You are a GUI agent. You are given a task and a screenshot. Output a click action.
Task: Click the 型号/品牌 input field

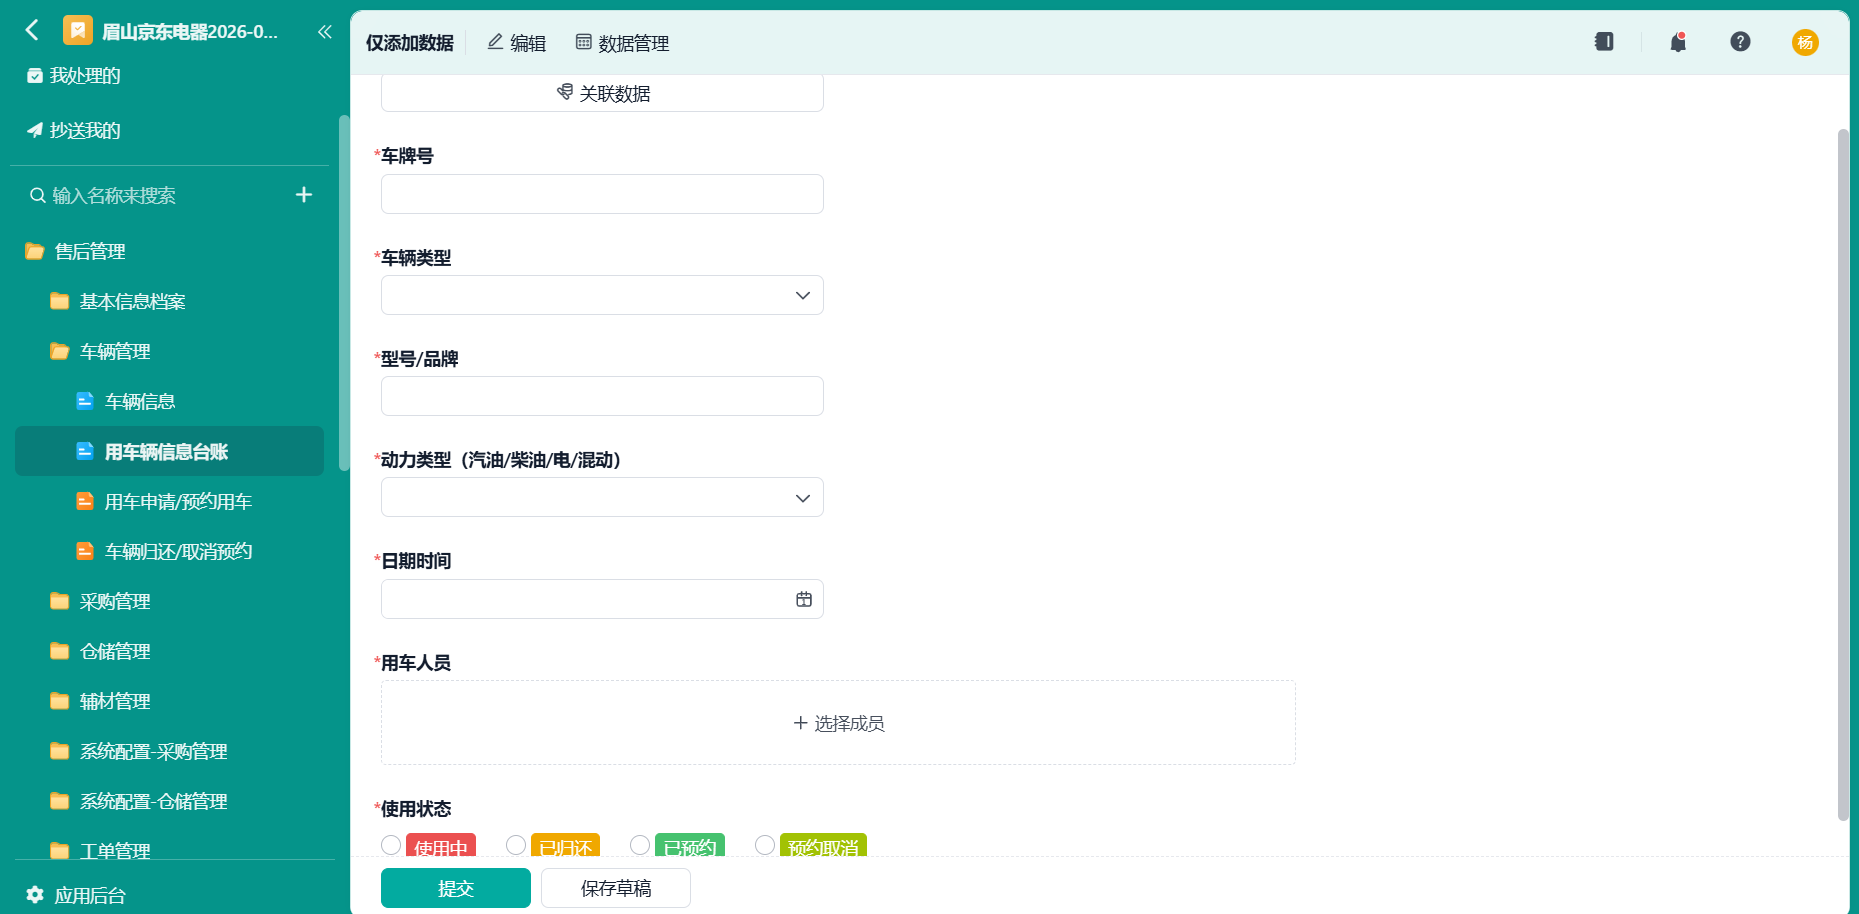point(602,396)
